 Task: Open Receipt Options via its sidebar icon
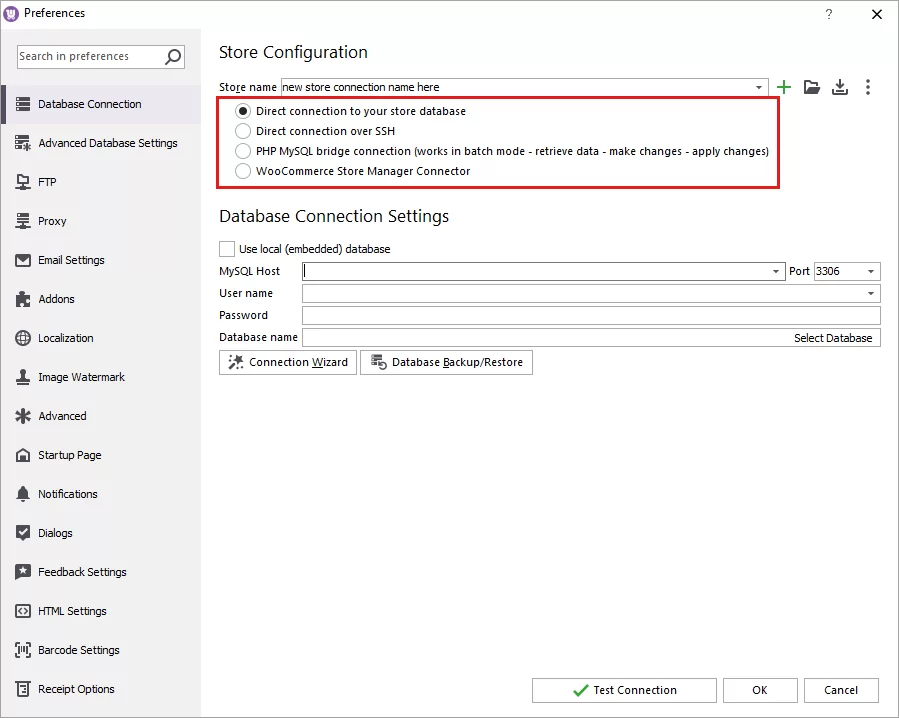(x=22, y=689)
